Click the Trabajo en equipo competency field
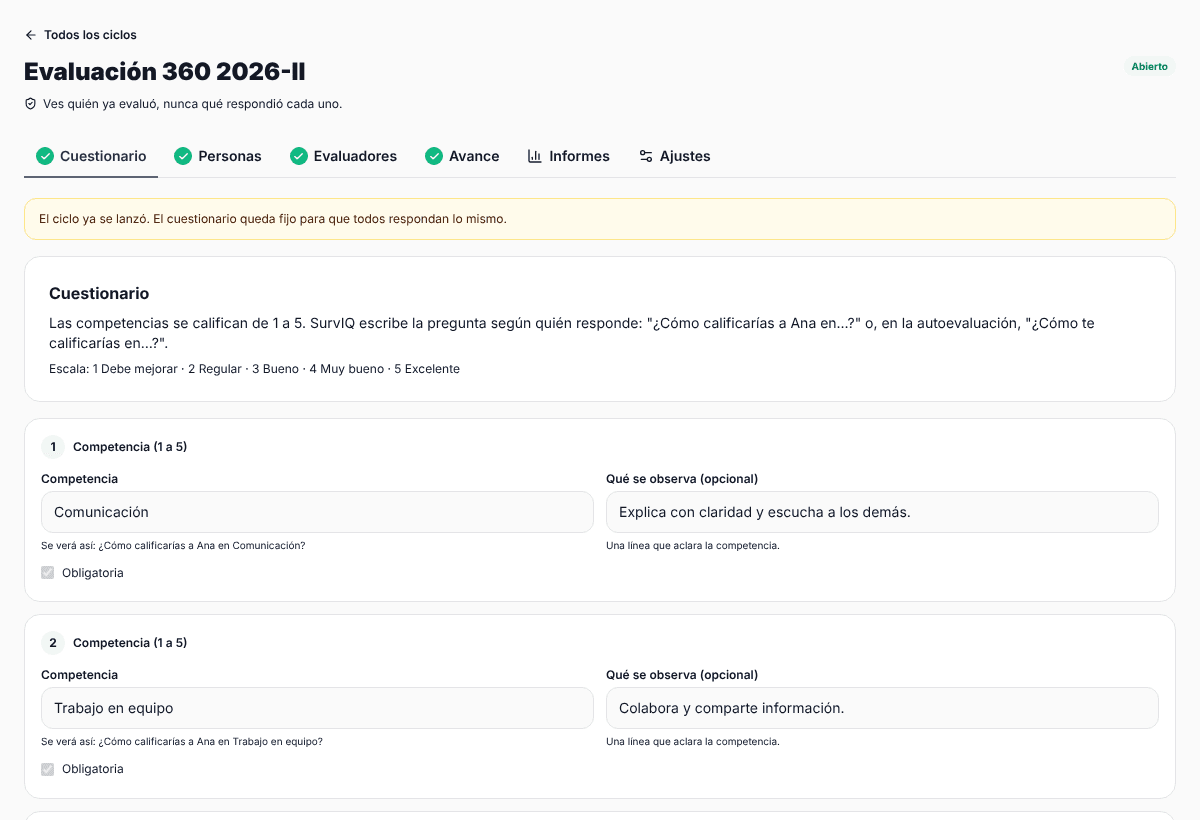This screenshot has height=820, width=1200. (317, 708)
